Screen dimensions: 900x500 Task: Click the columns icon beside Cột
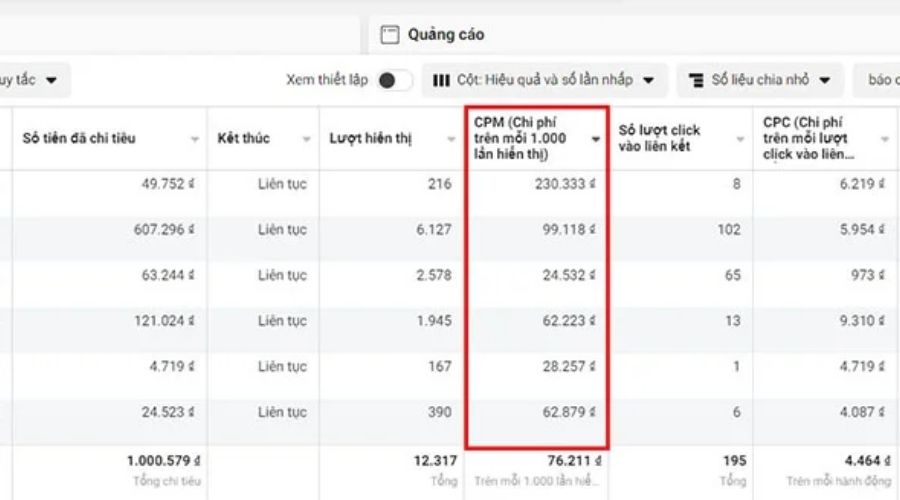click(x=441, y=80)
